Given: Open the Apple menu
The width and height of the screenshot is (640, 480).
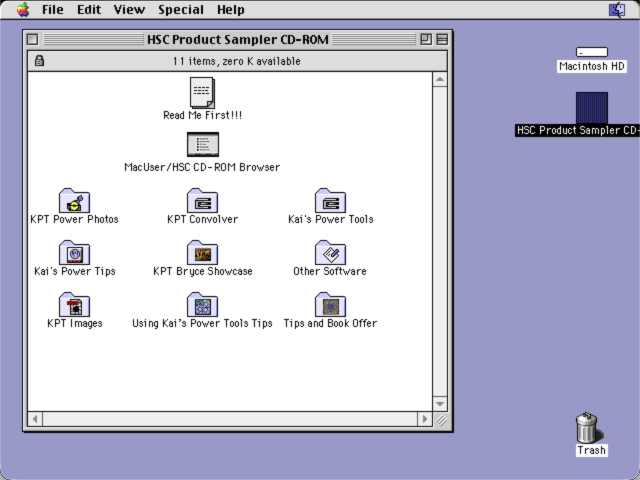Looking at the screenshot, I should tap(23, 9).
